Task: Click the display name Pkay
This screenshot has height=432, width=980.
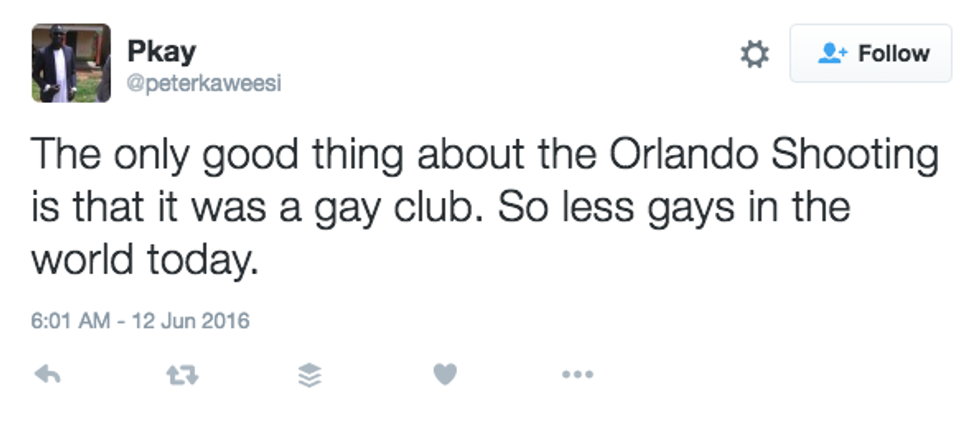Action: click(158, 51)
